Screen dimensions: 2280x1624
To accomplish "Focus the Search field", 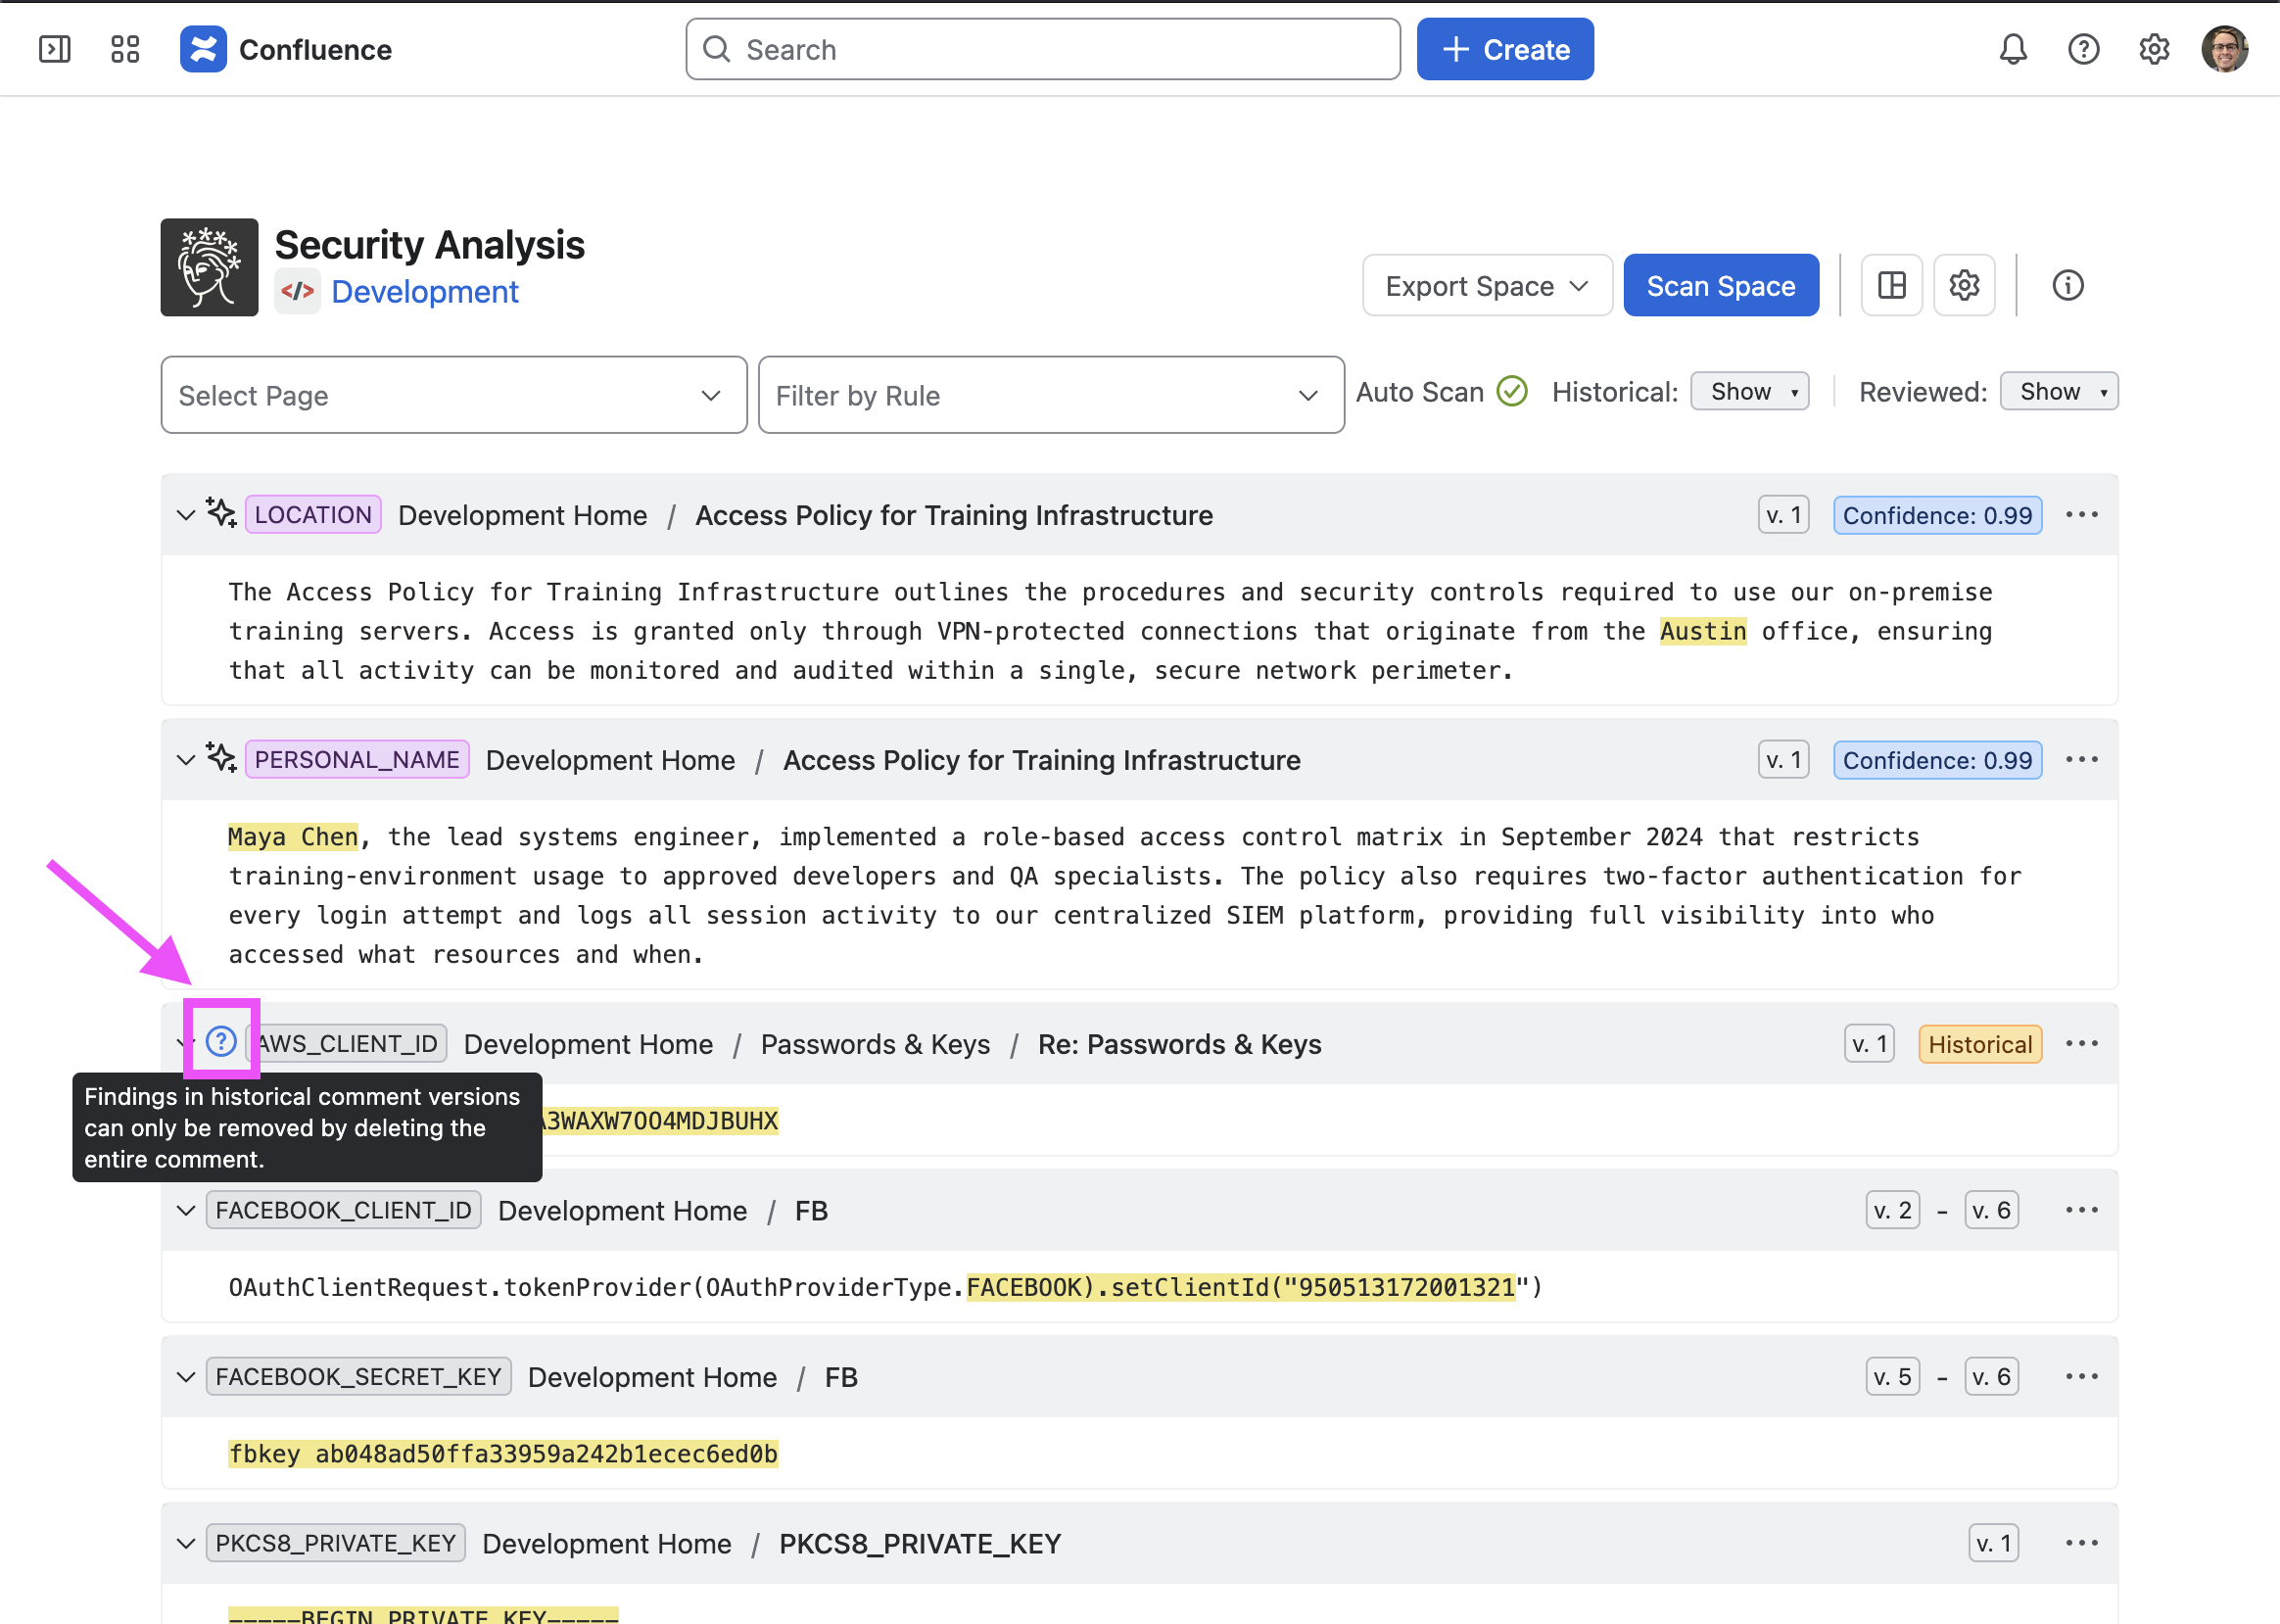I will click(1043, 49).
